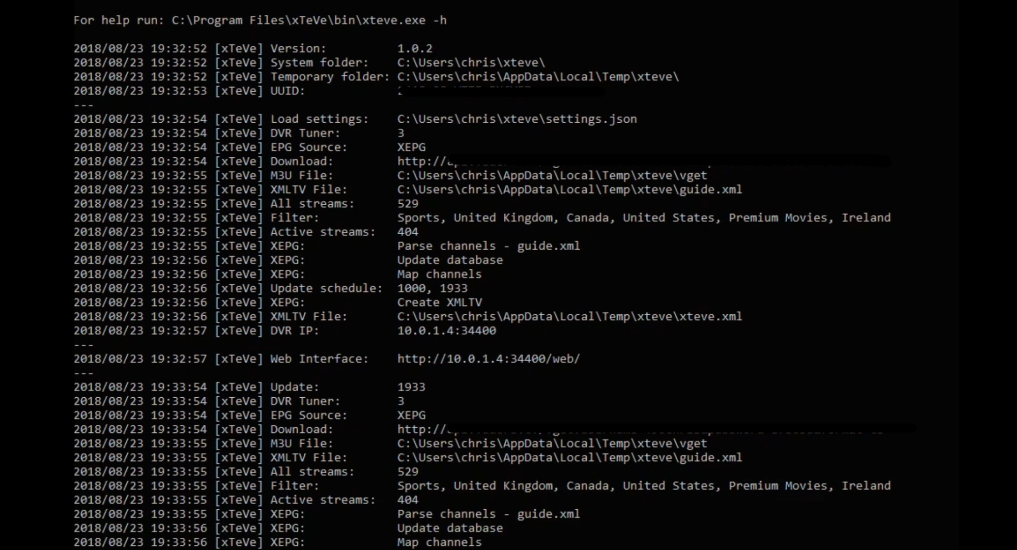Click the Version: label
The height and width of the screenshot is (550, 1017).
[298, 49]
